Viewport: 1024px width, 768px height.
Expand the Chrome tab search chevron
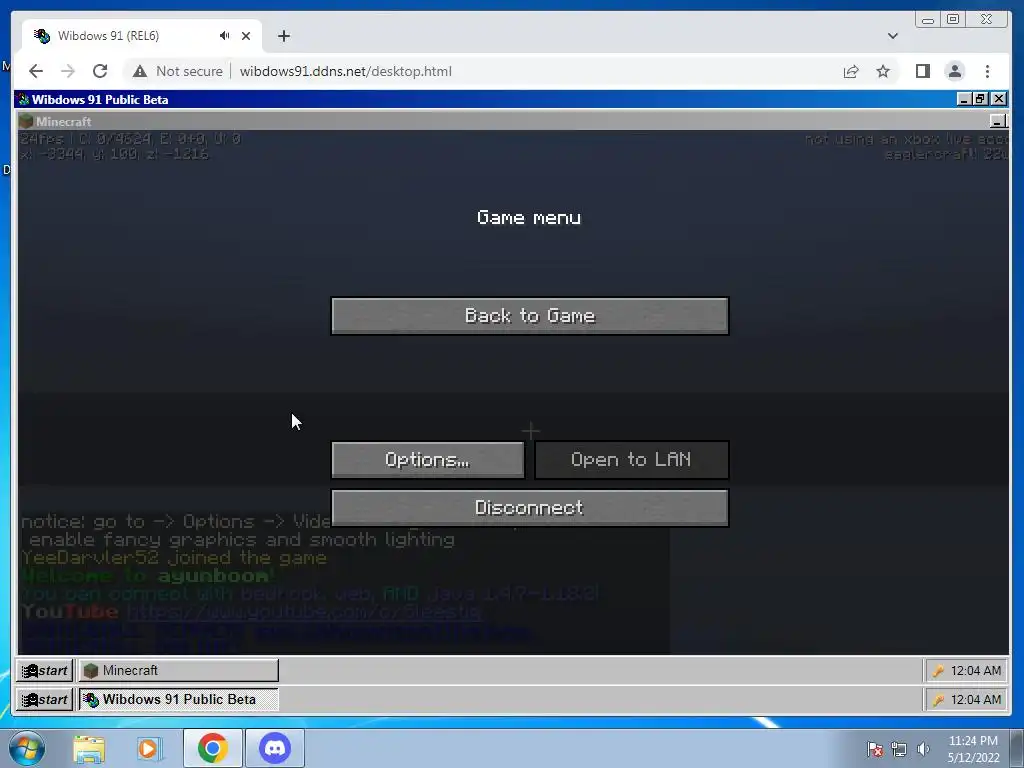[x=893, y=36]
